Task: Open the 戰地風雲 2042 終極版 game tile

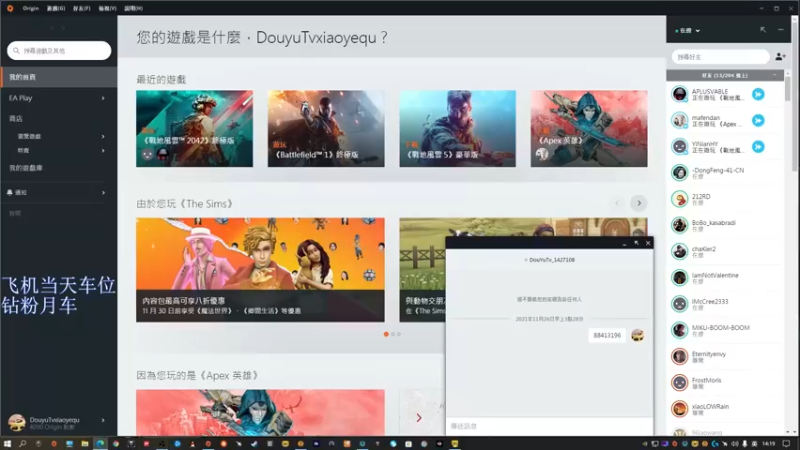Action: pos(194,129)
